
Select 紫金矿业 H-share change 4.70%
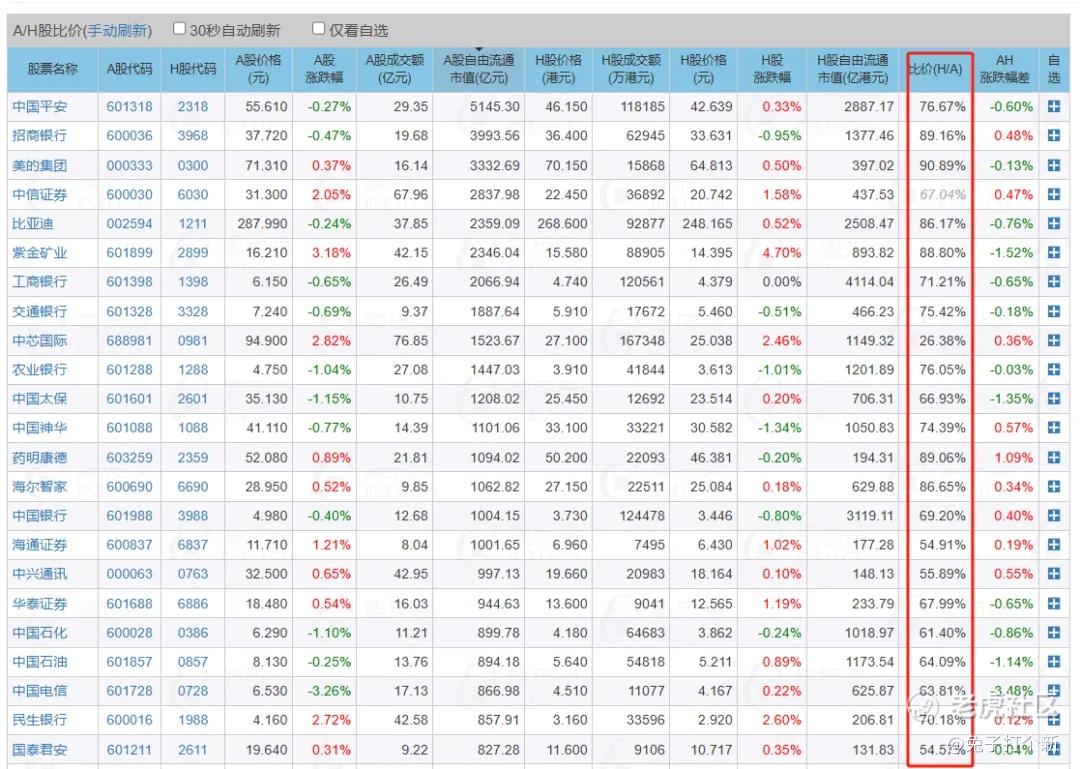click(x=781, y=253)
